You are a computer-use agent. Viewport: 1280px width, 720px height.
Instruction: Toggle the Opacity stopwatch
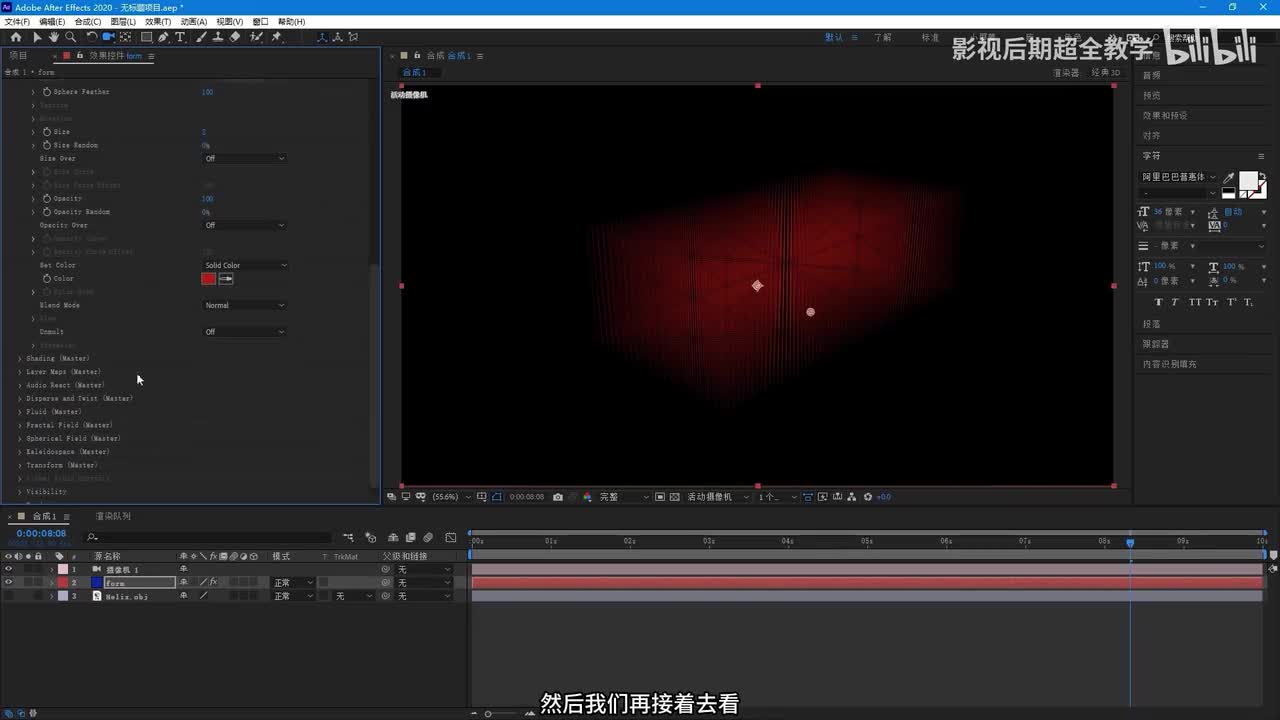tap(46, 198)
